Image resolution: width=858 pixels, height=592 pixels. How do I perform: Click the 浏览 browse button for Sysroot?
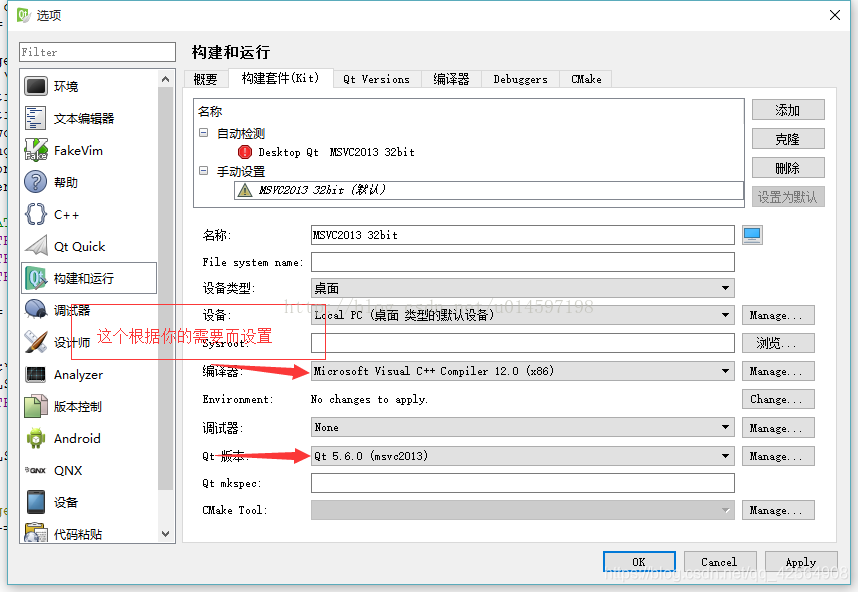click(778, 343)
